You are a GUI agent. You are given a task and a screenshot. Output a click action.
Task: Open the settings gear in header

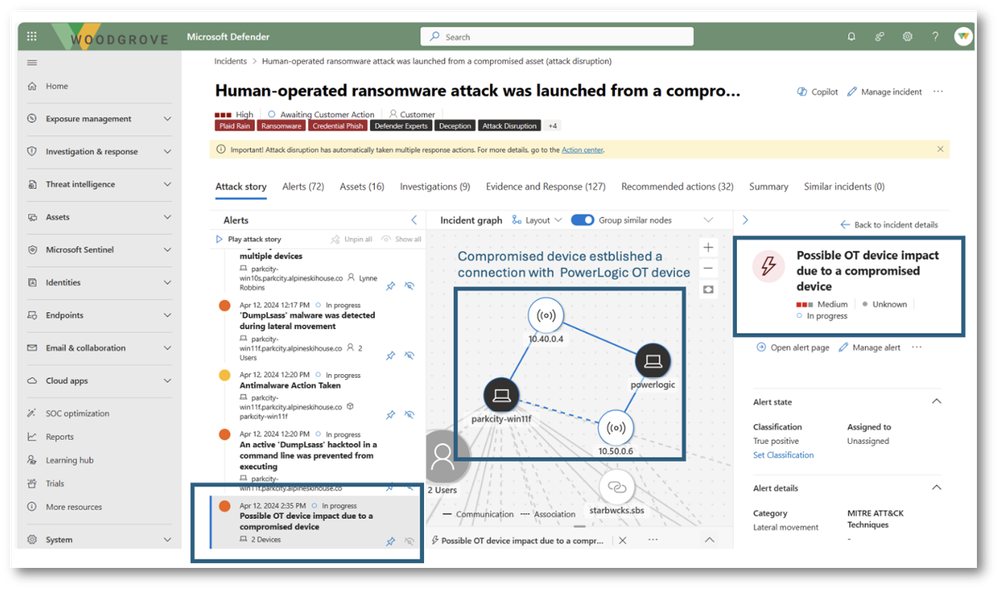(x=907, y=37)
